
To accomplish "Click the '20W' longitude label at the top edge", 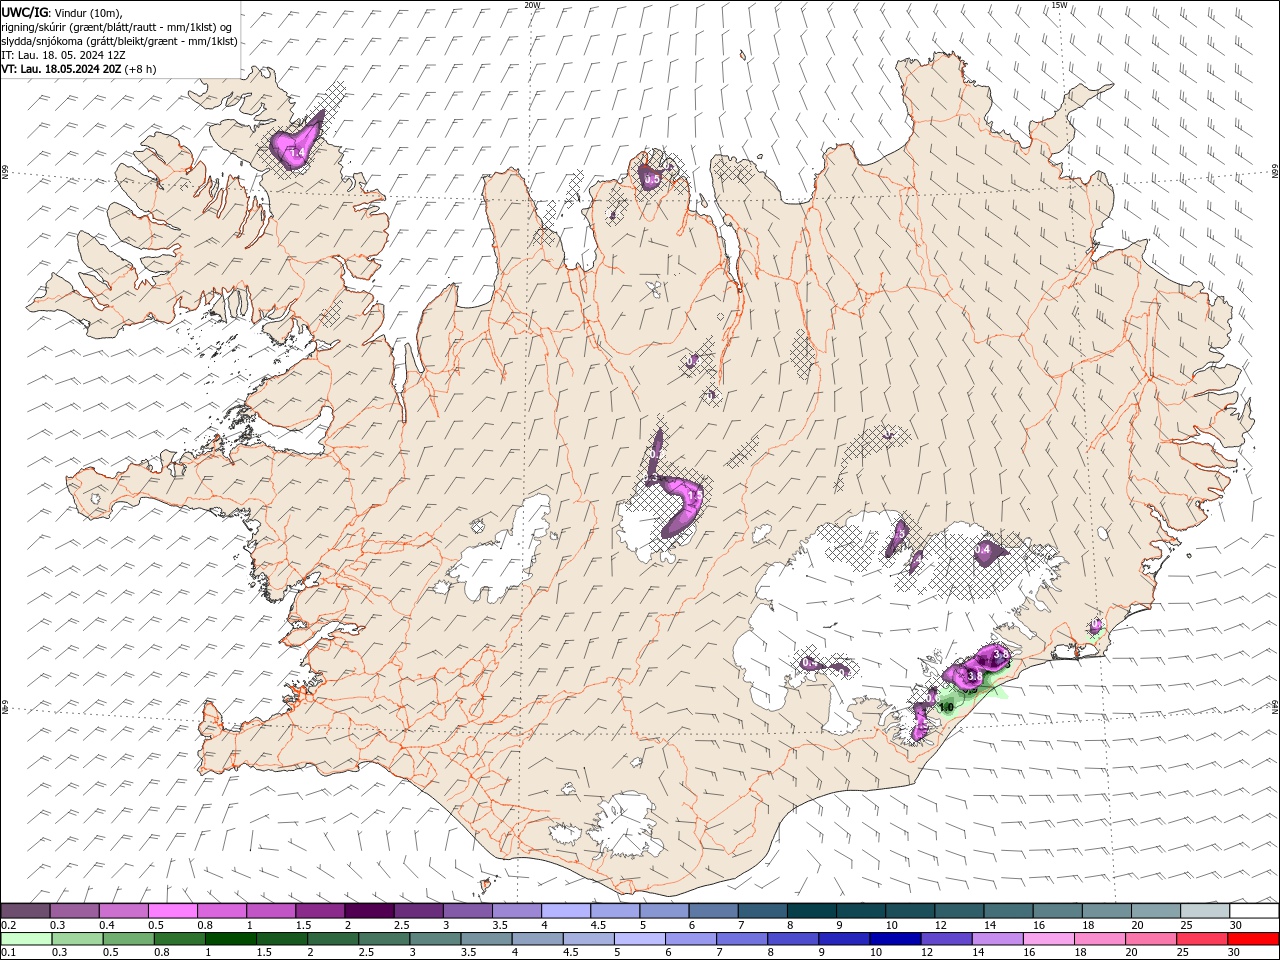I will click(x=532, y=4).
